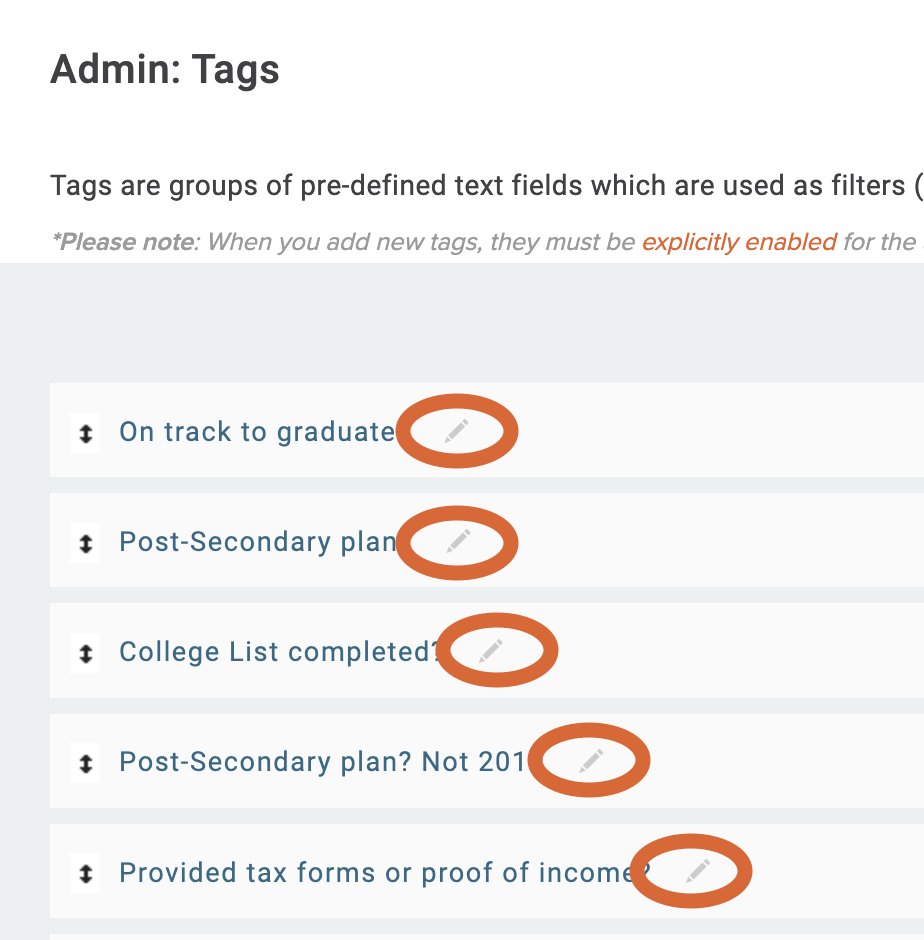The width and height of the screenshot is (924, 940).
Task: Open 'Provided tax forms or proof of income?' group
Action: click(x=375, y=872)
